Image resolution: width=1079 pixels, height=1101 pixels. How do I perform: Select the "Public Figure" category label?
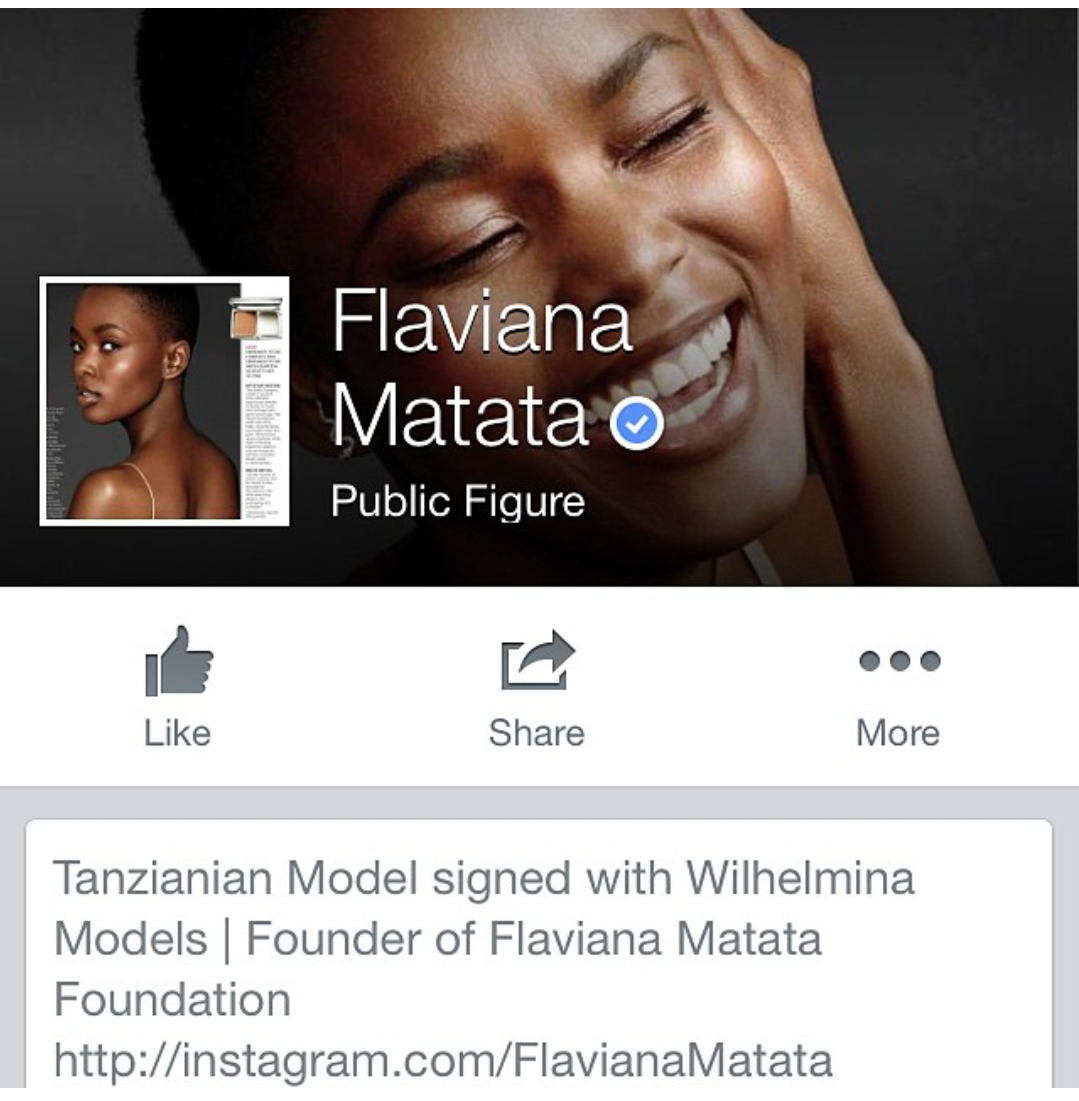(457, 501)
